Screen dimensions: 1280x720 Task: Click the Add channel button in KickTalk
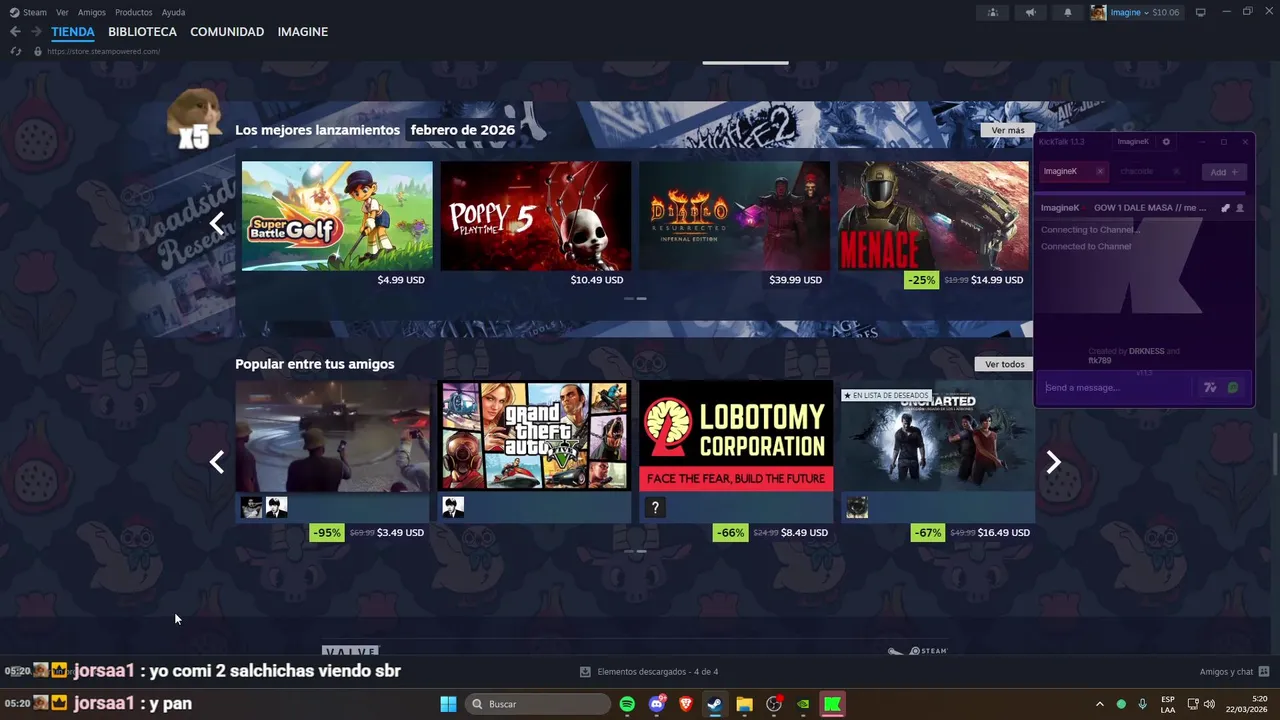point(1224,172)
